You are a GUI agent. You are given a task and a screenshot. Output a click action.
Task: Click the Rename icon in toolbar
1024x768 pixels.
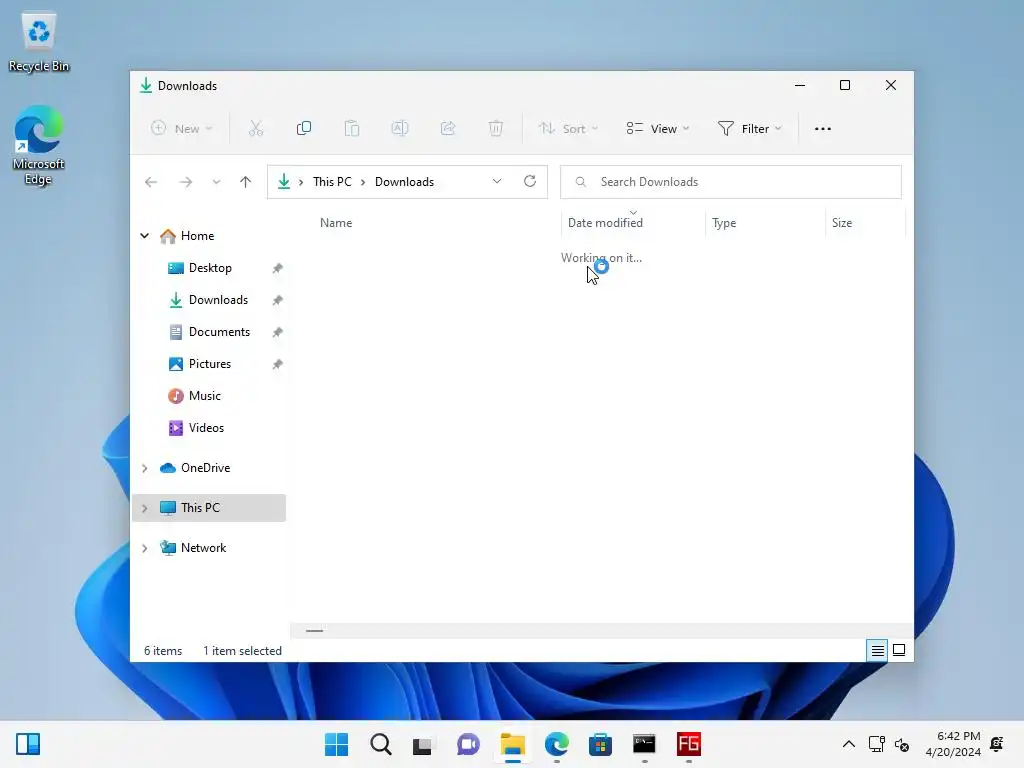[400, 129]
